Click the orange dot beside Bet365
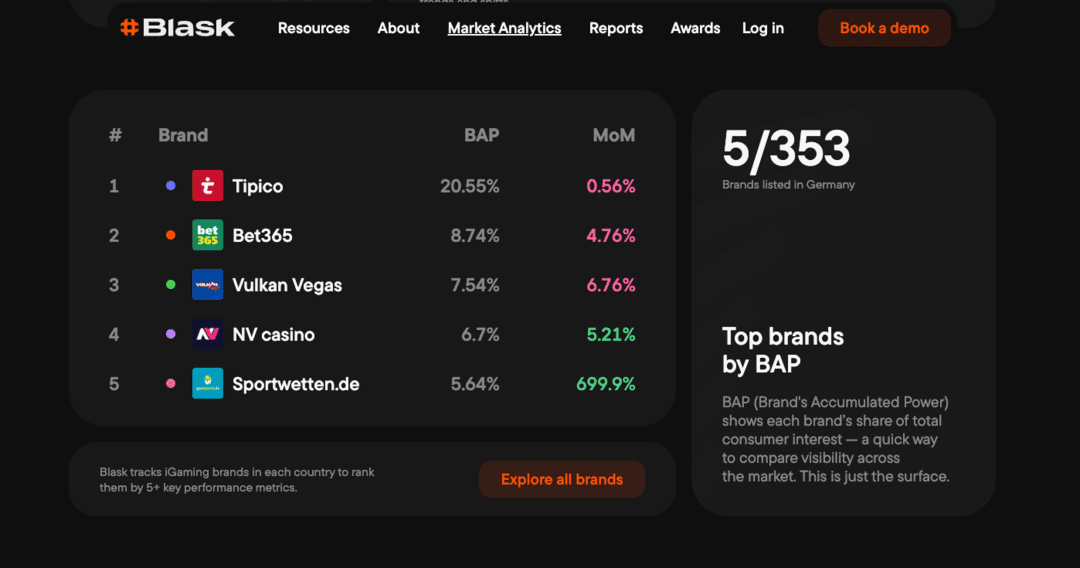Screen dimensions: 1080x568 [171, 235]
